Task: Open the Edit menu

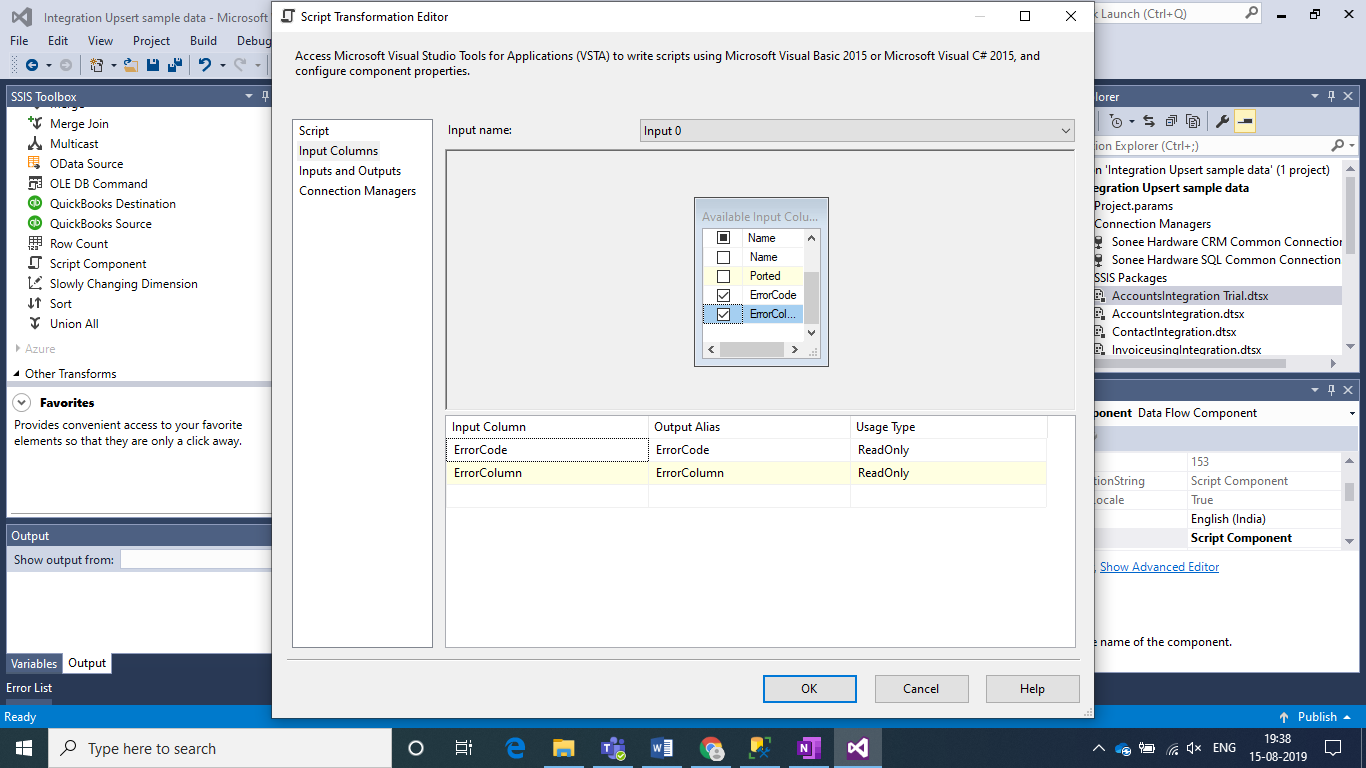Action: point(58,41)
